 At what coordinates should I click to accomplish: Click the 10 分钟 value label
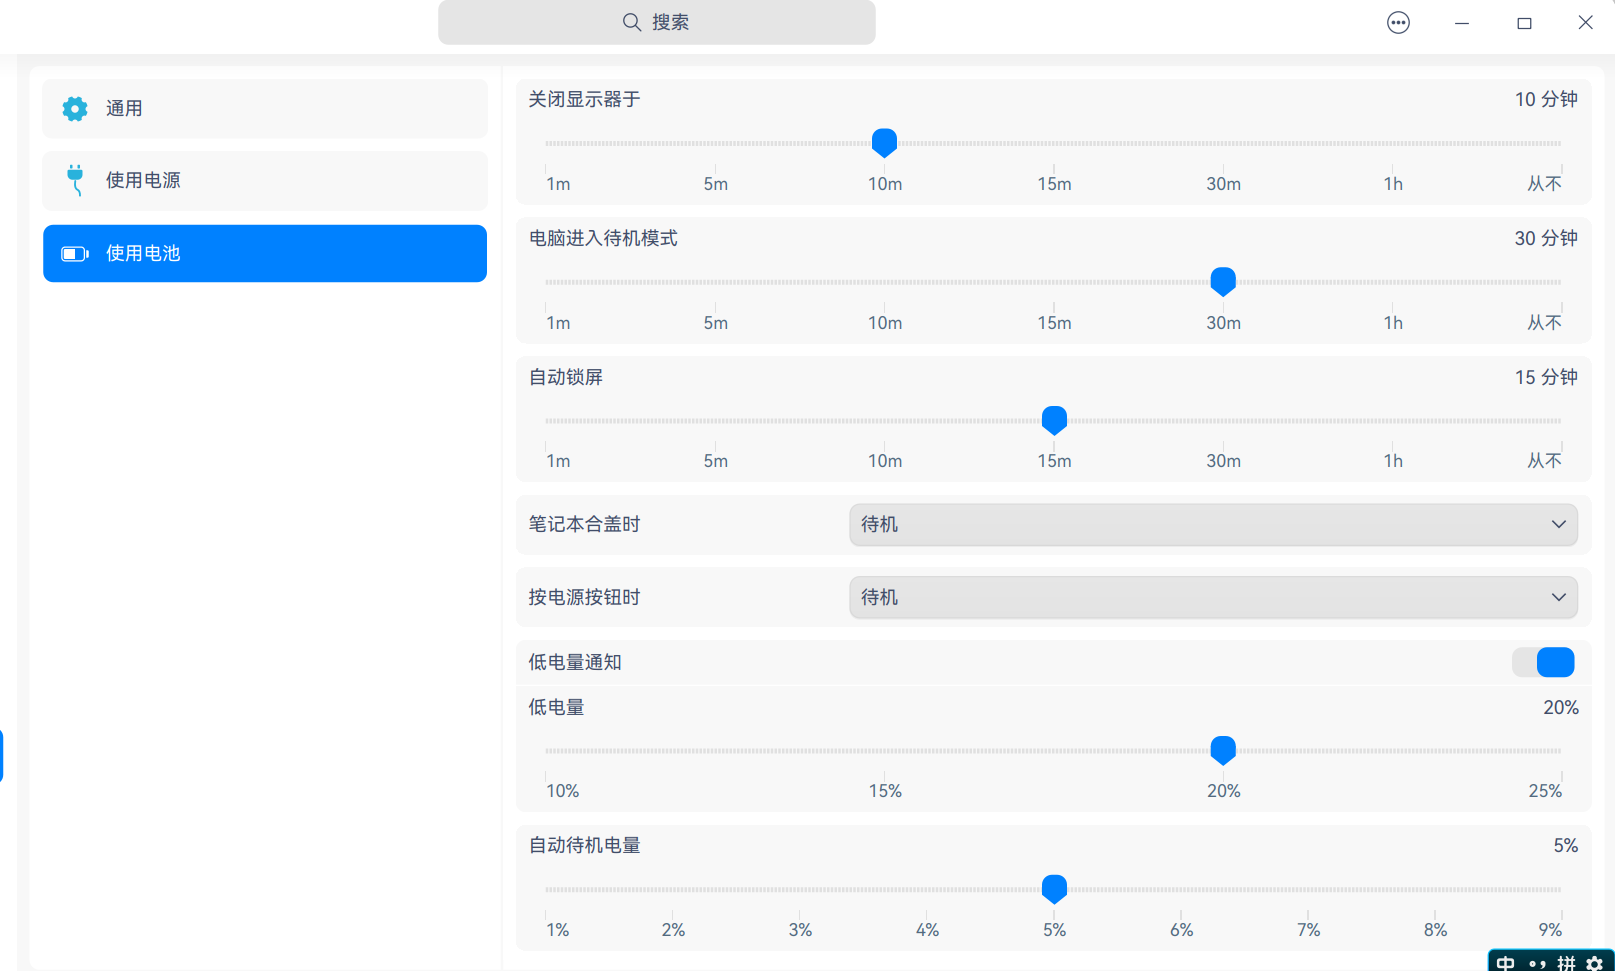(x=1546, y=99)
